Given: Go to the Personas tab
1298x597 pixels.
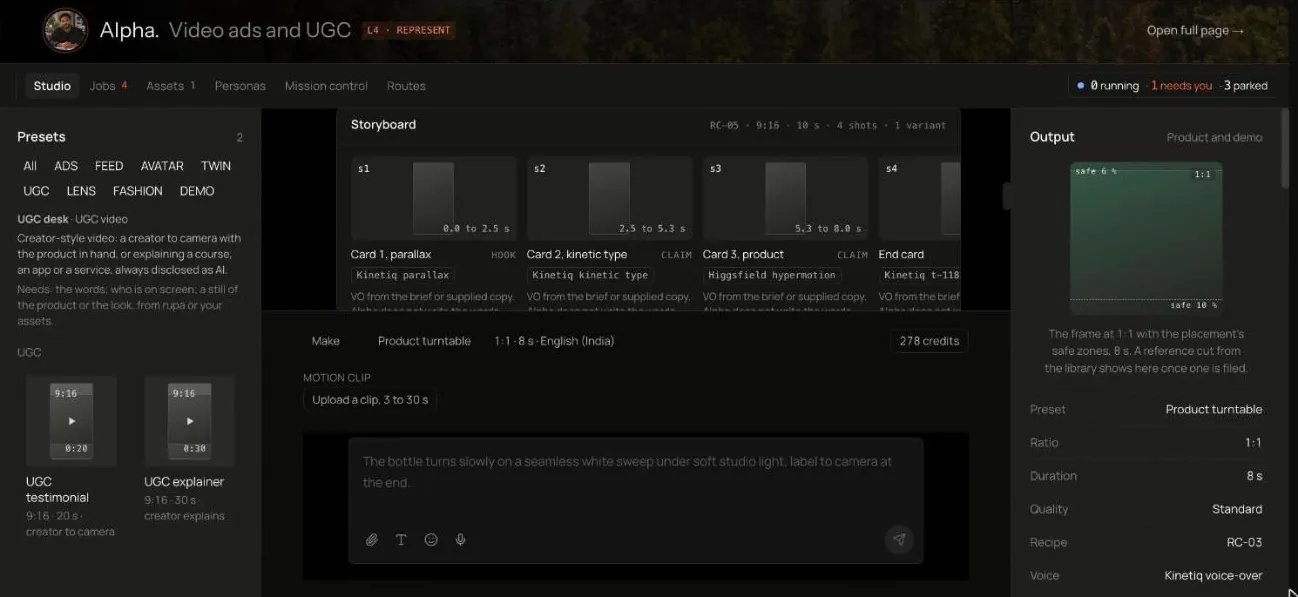Looking at the screenshot, I should 240,86.
